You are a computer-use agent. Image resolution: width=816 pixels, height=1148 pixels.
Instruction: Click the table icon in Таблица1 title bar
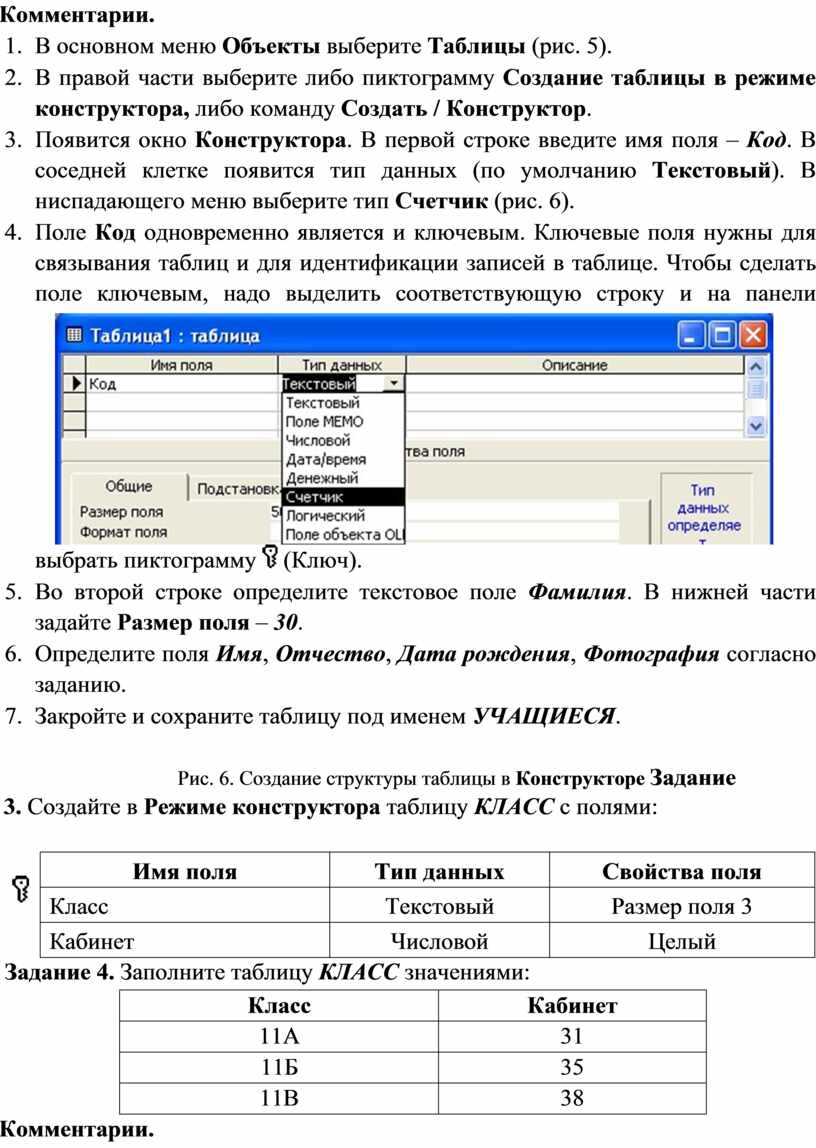coord(73,335)
